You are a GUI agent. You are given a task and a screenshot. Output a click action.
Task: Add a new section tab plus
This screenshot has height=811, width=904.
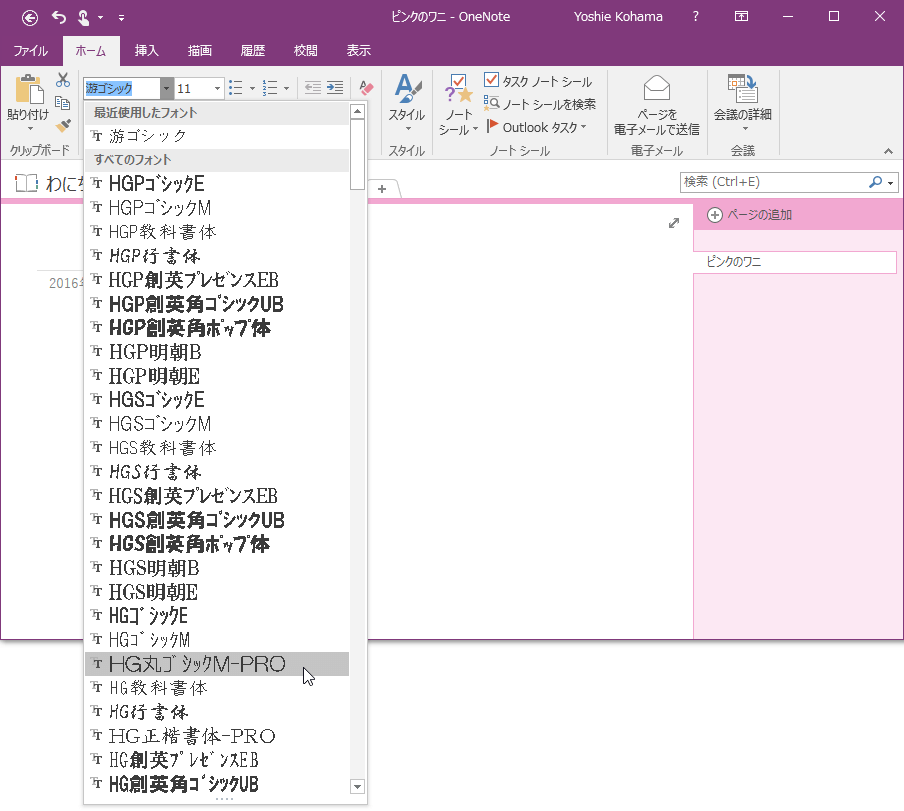pyautogui.click(x=382, y=189)
